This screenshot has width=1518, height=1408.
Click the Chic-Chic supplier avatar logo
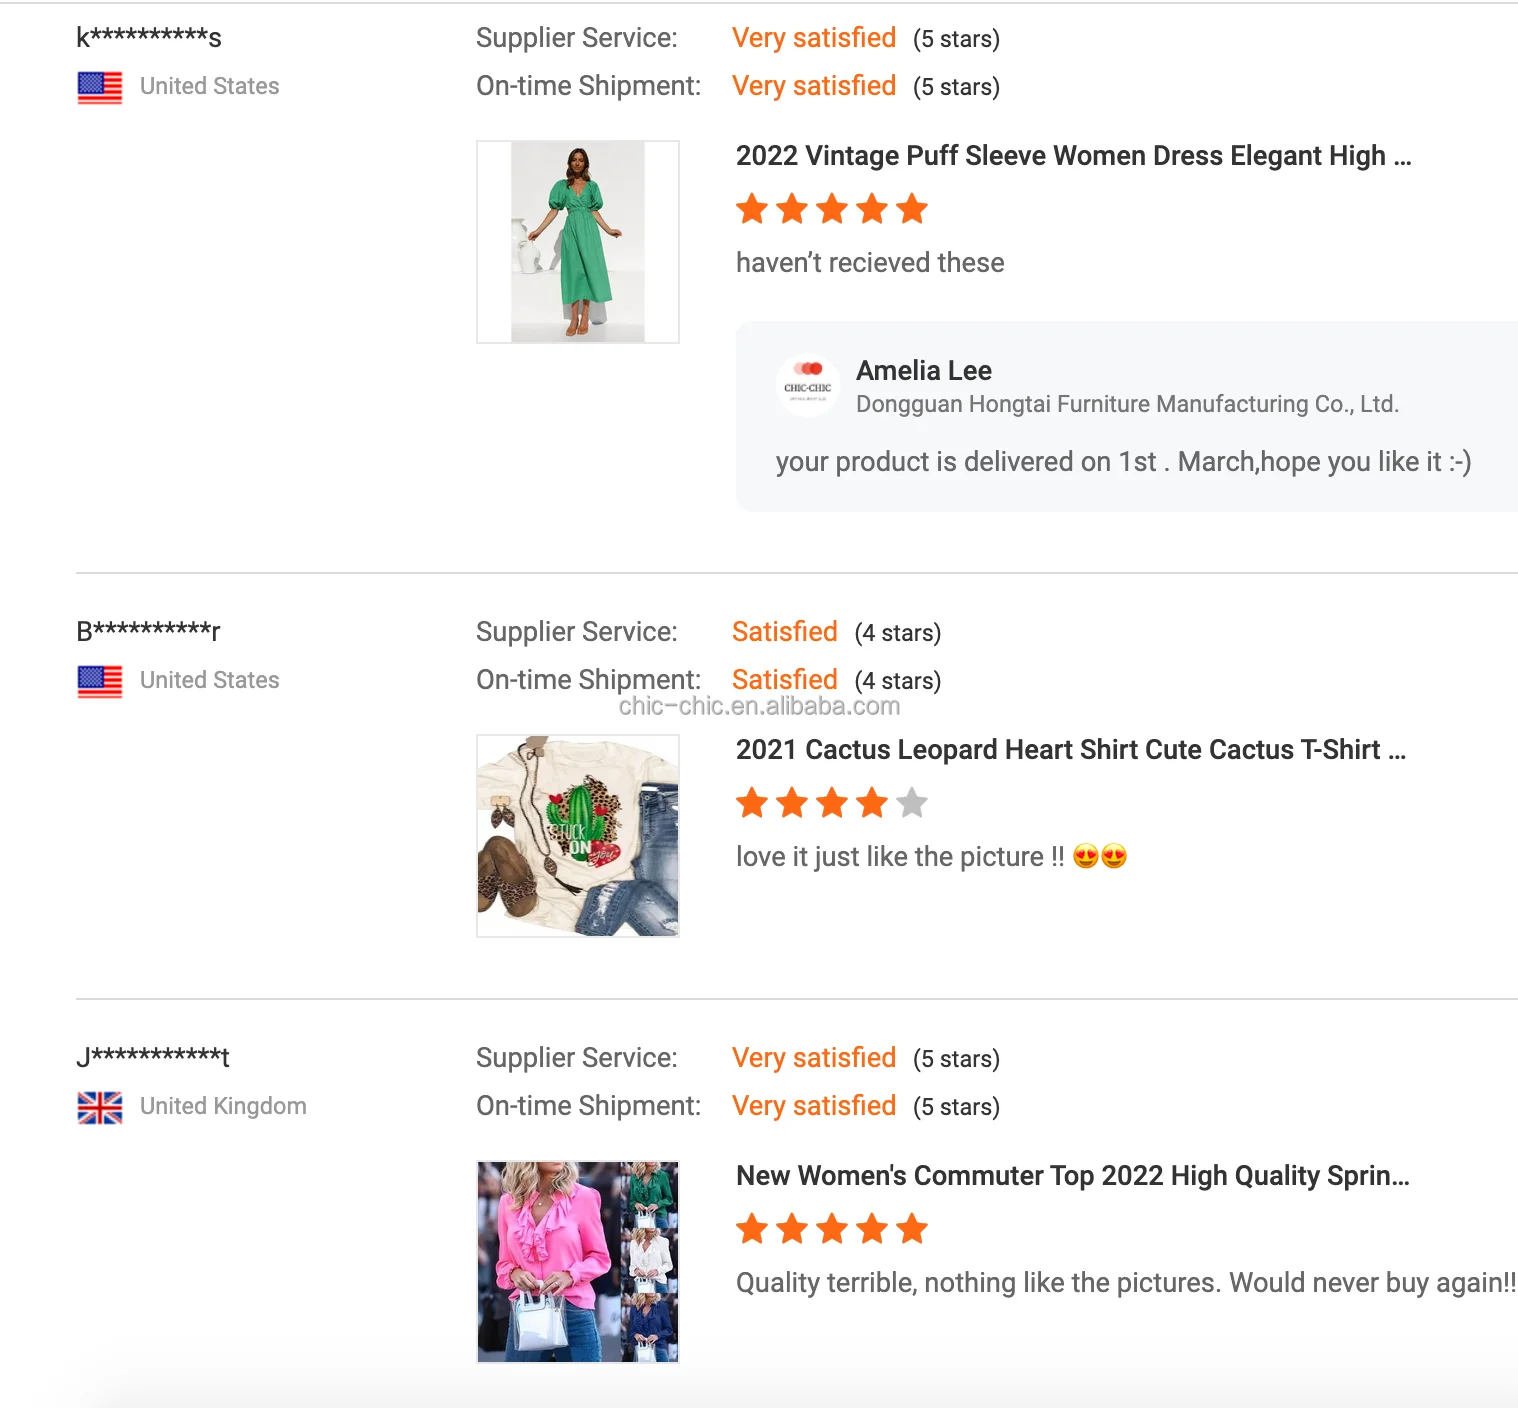(808, 385)
